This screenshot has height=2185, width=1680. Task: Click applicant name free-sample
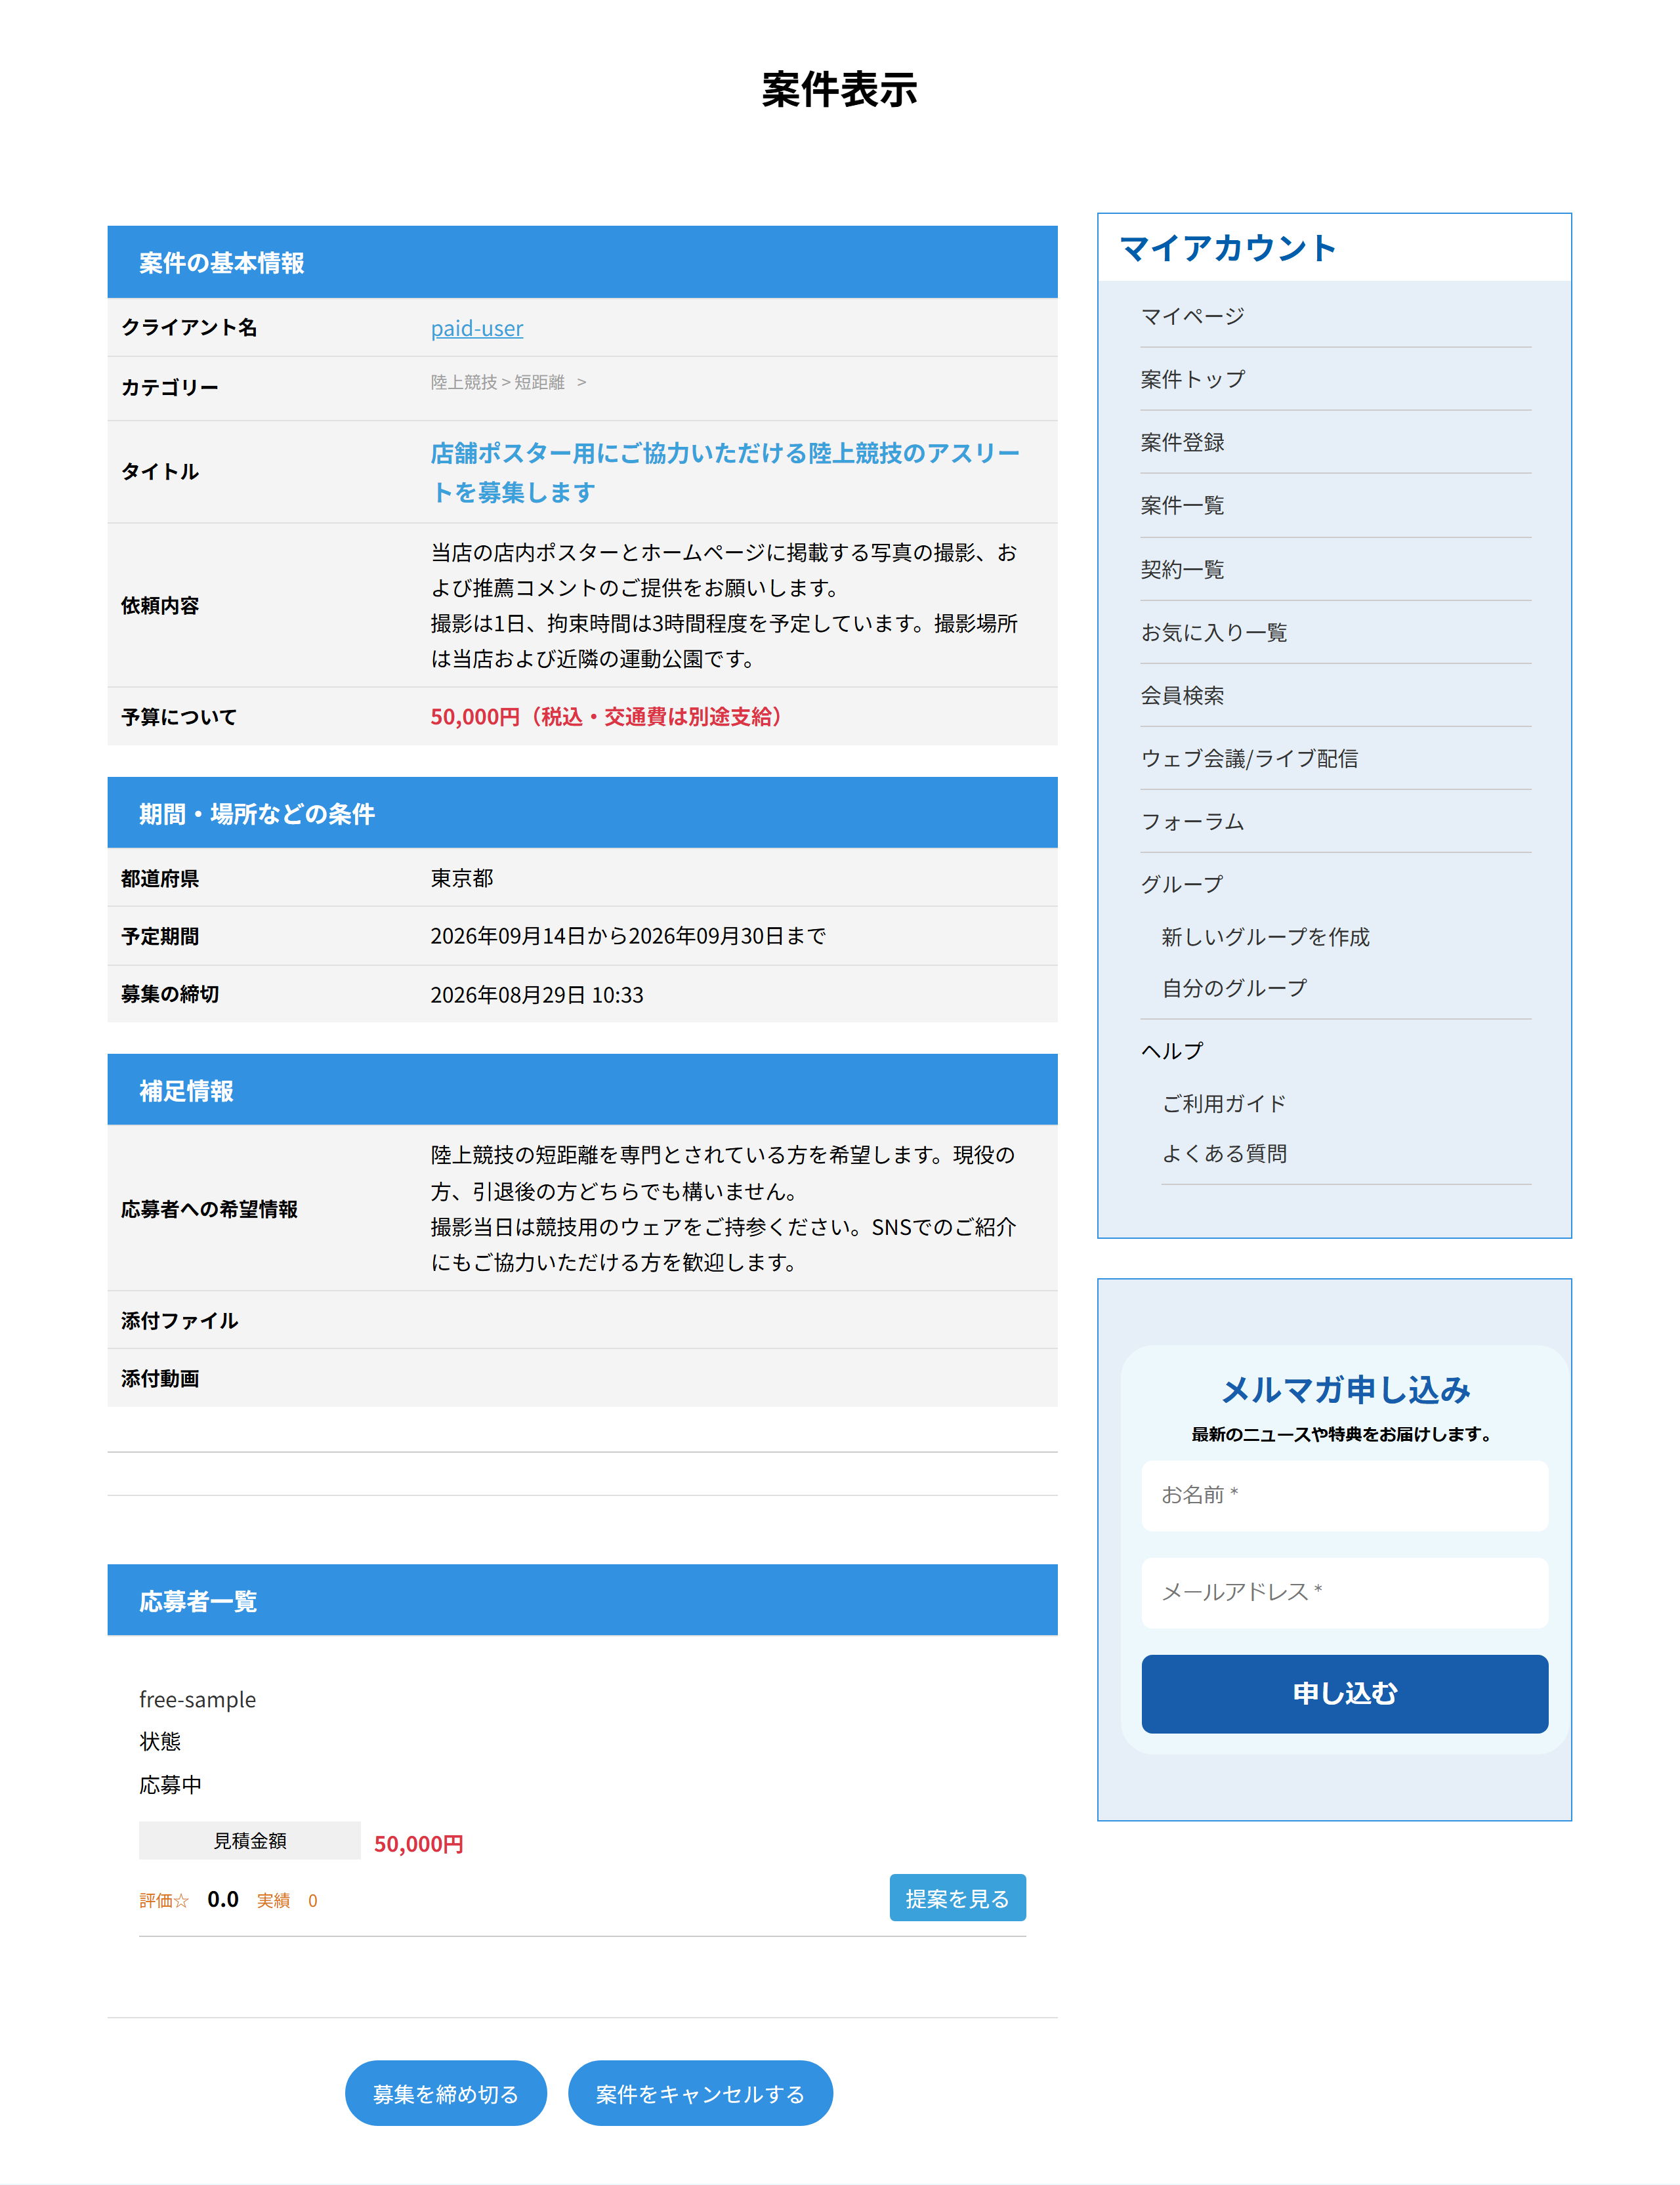coord(197,1699)
